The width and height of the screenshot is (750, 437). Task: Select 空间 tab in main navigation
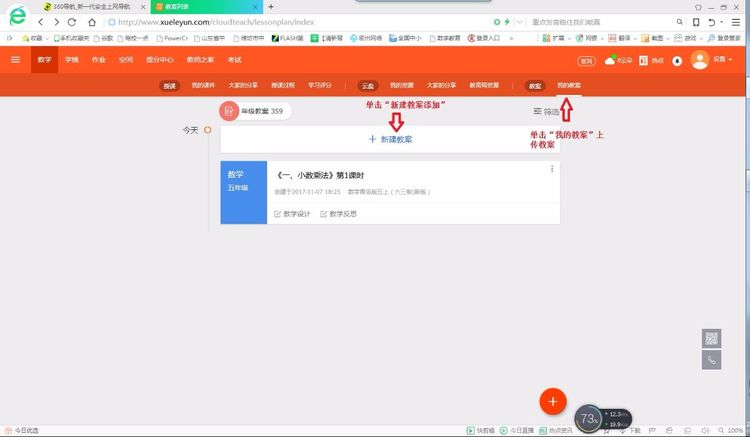click(x=126, y=60)
